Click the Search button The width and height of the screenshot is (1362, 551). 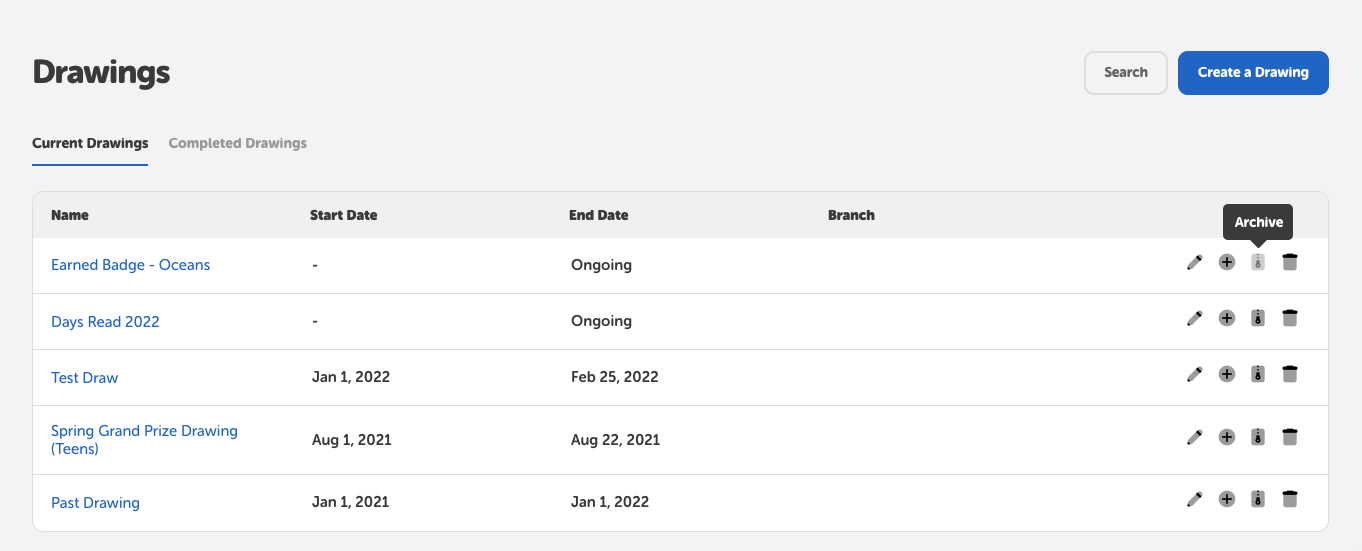click(1125, 73)
